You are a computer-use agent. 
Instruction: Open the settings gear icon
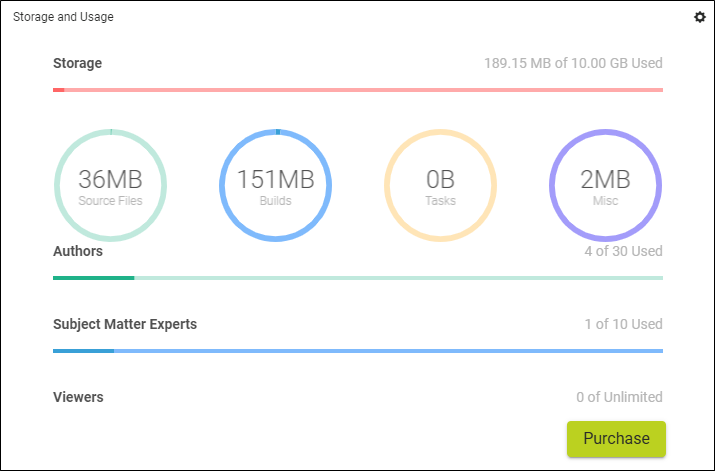click(699, 17)
